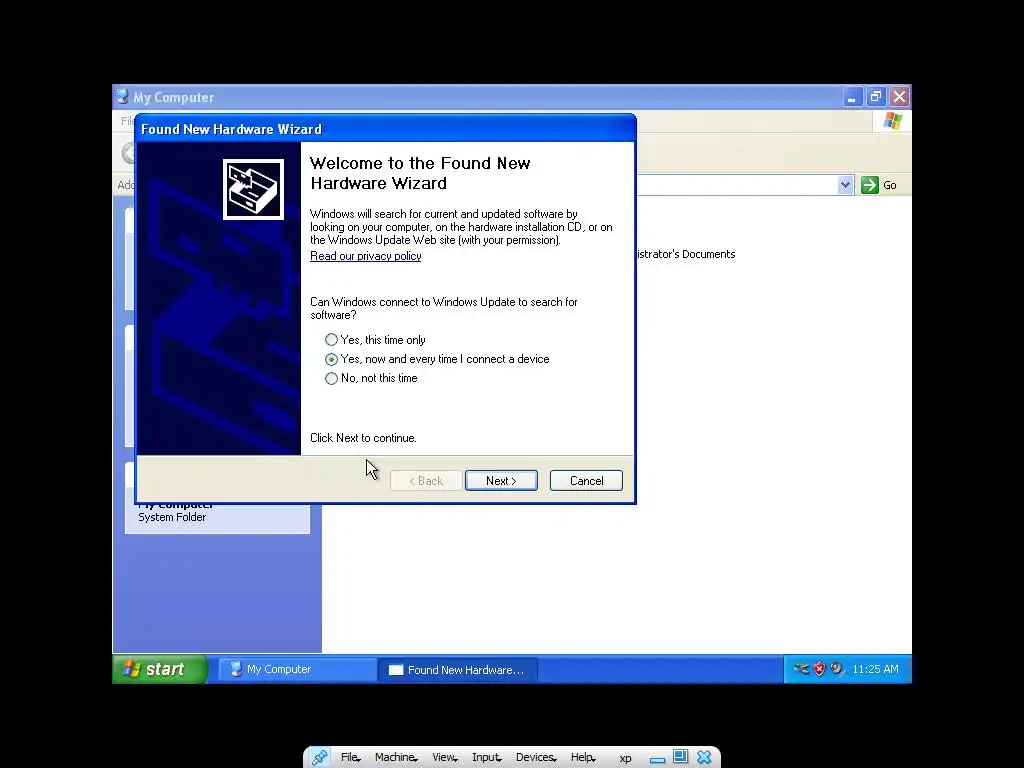This screenshot has height=768, width=1024.
Task: Click the hardware wizard icon image
Action: pyautogui.click(x=253, y=189)
